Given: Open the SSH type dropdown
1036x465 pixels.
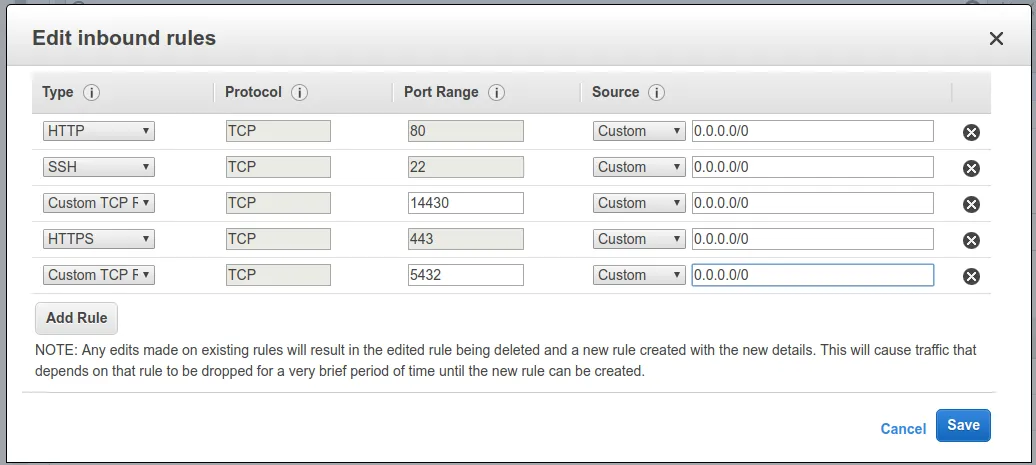Looking at the screenshot, I should point(99,167).
